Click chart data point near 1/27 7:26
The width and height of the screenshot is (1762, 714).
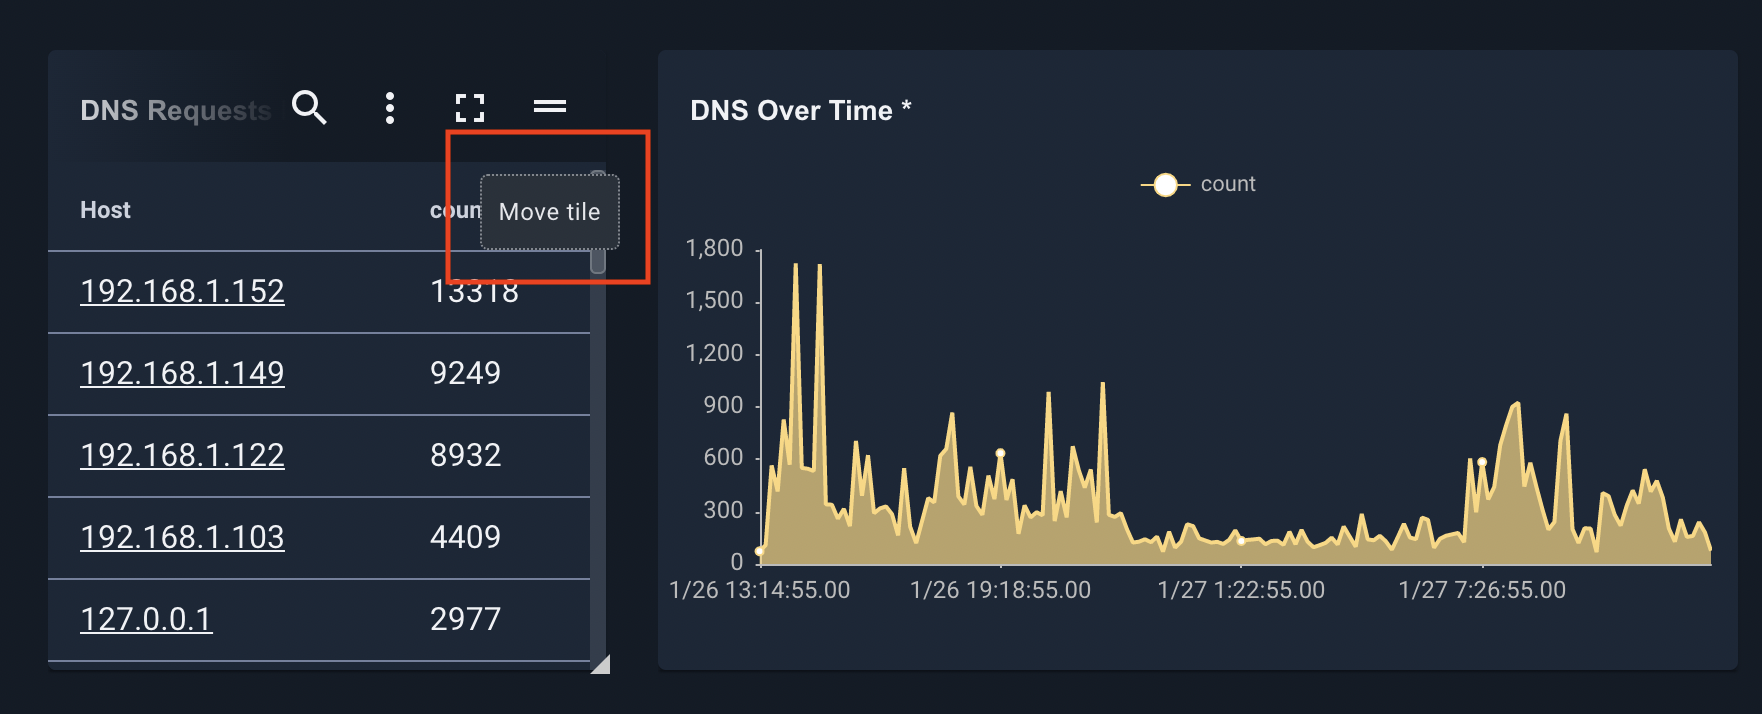(x=1482, y=462)
